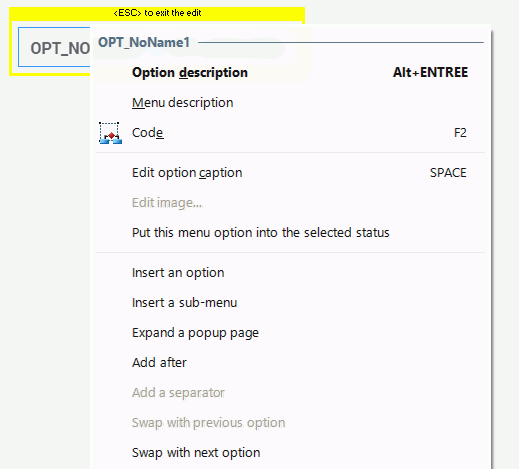Click the F2 shortcut label beside Code
This screenshot has height=469, width=519.
[x=460, y=133]
